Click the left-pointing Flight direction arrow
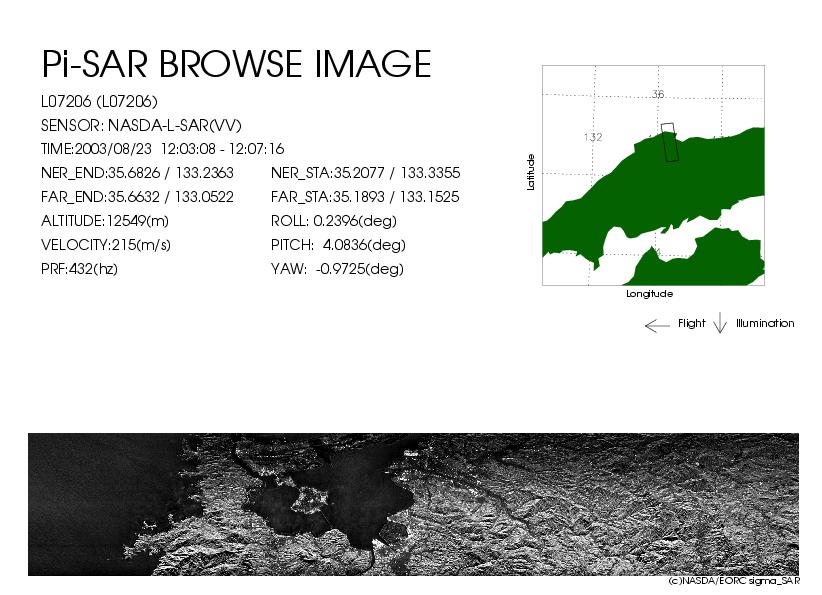 [x=657, y=326]
